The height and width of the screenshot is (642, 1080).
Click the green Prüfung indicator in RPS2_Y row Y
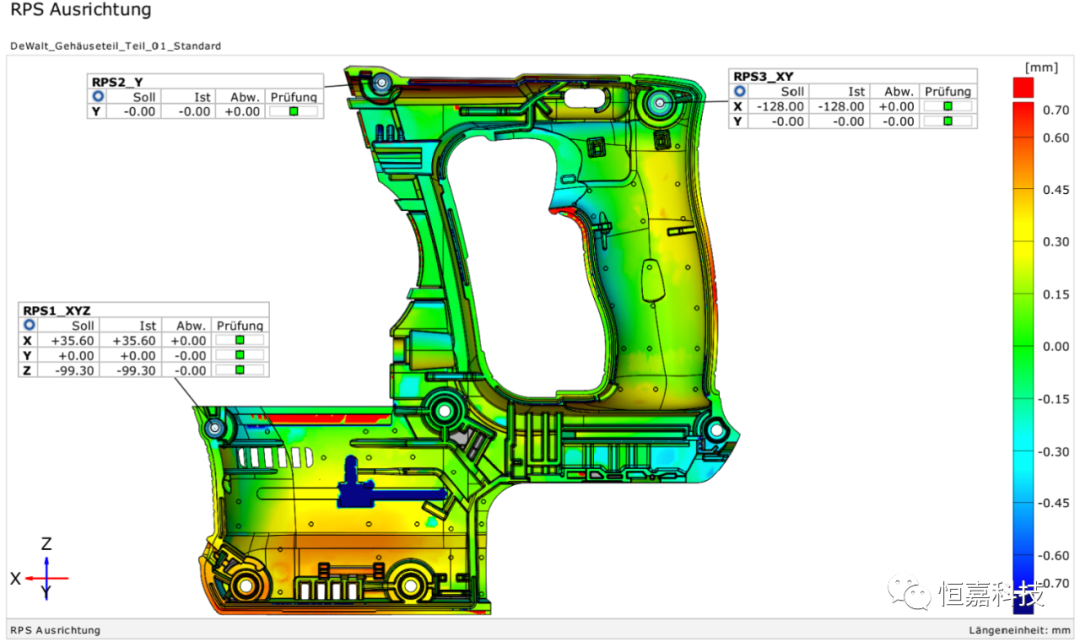(x=293, y=112)
